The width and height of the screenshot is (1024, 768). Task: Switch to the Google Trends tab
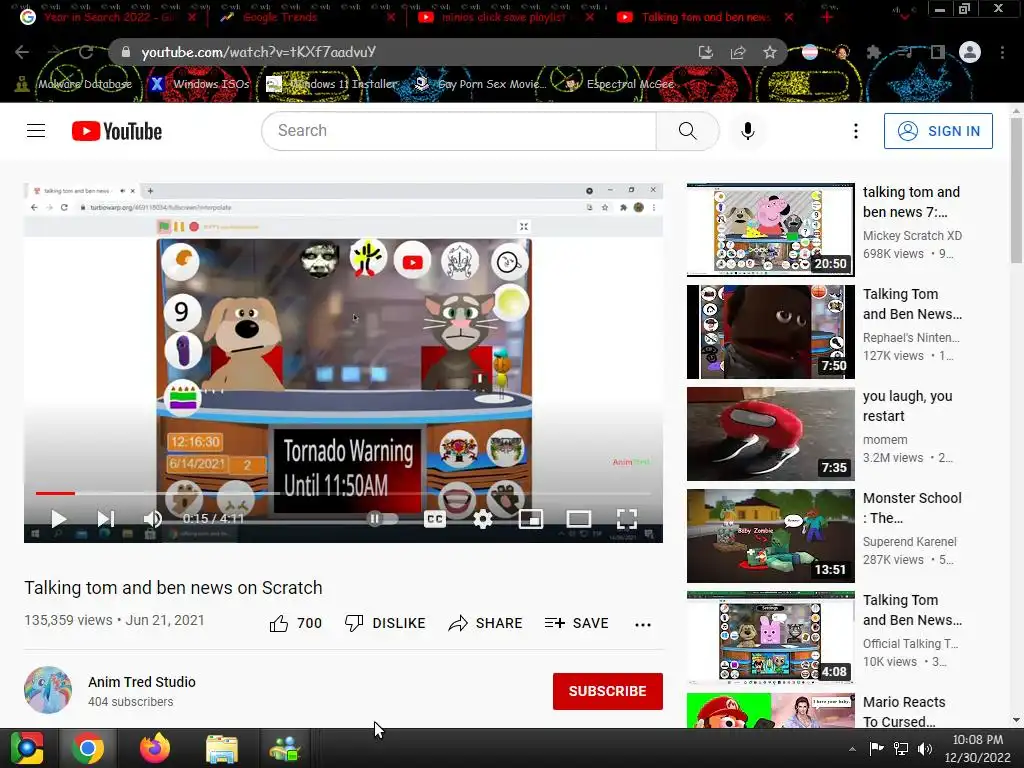click(307, 17)
